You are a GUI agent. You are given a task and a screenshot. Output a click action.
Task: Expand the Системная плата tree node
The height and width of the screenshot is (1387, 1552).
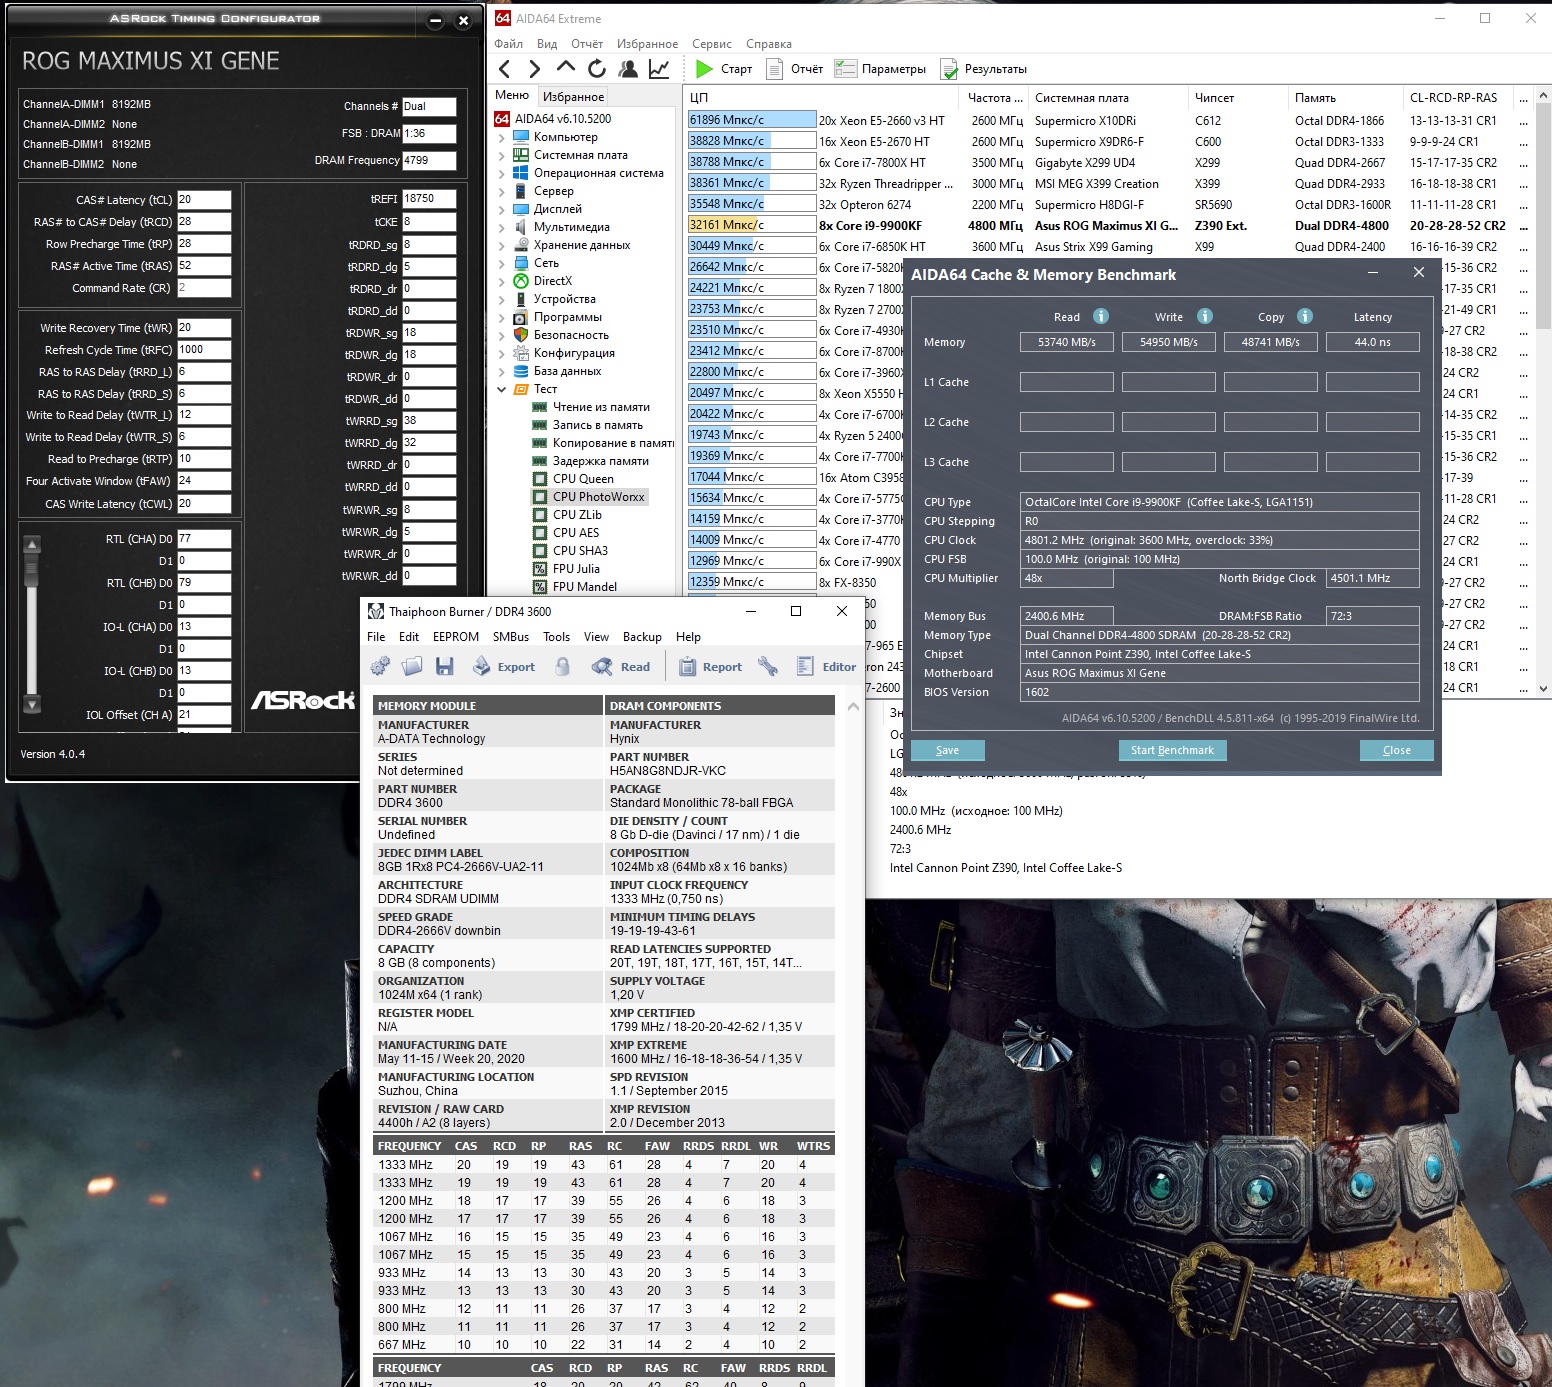502,155
